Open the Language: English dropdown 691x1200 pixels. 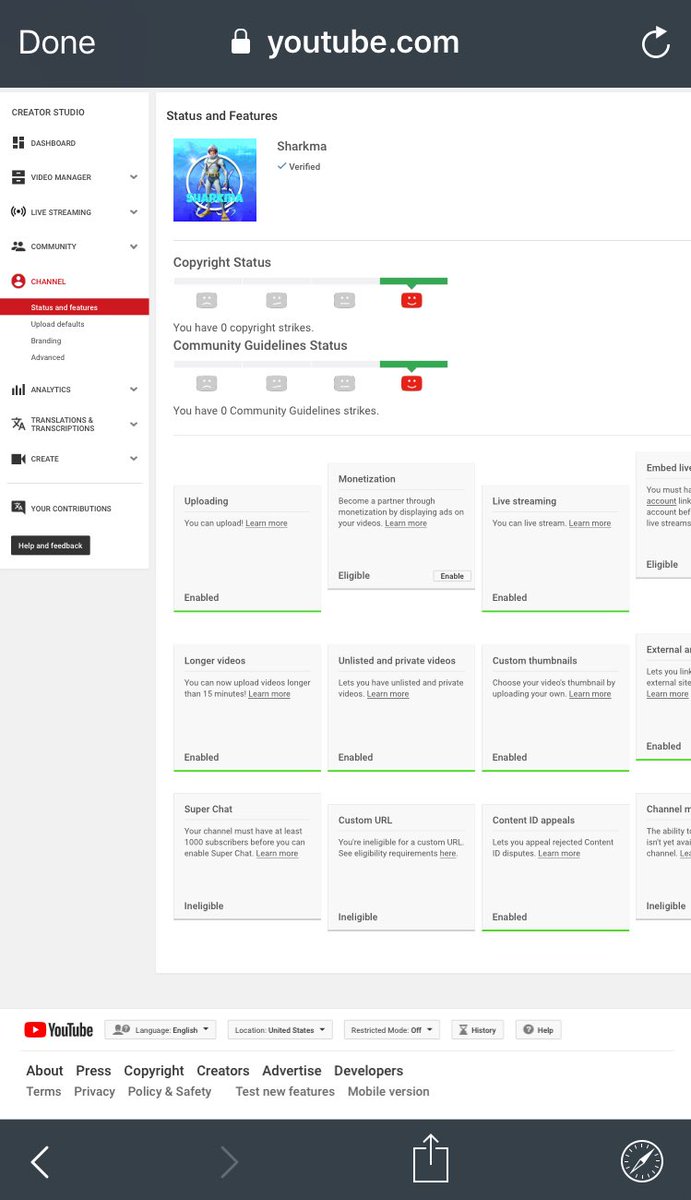pos(160,1030)
